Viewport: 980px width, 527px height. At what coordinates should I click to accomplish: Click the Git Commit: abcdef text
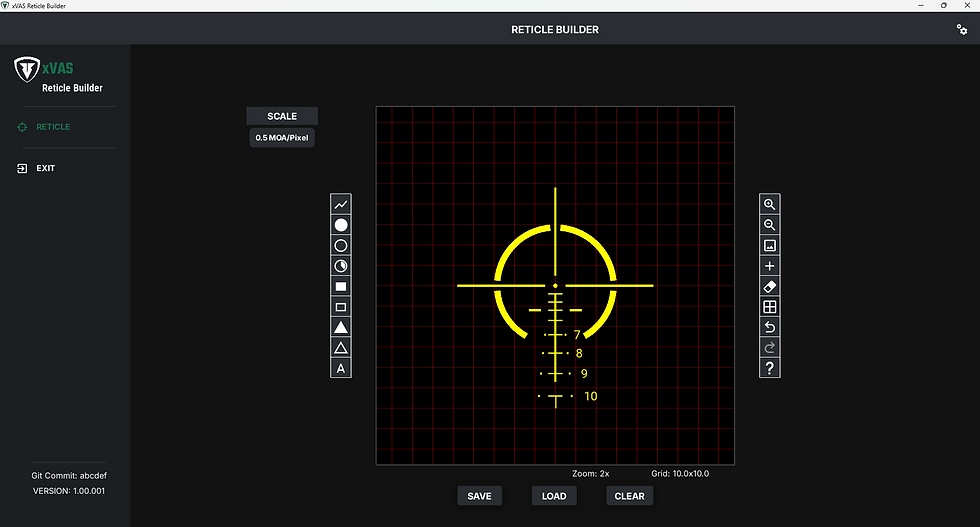(69, 476)
